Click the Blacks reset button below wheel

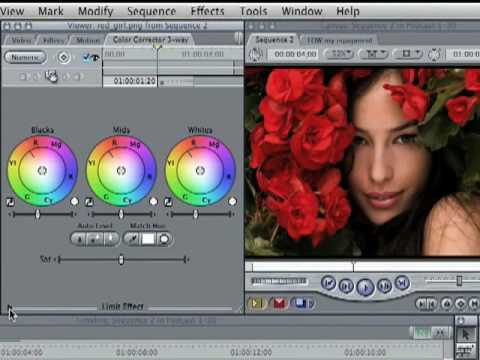pos(75,201)
